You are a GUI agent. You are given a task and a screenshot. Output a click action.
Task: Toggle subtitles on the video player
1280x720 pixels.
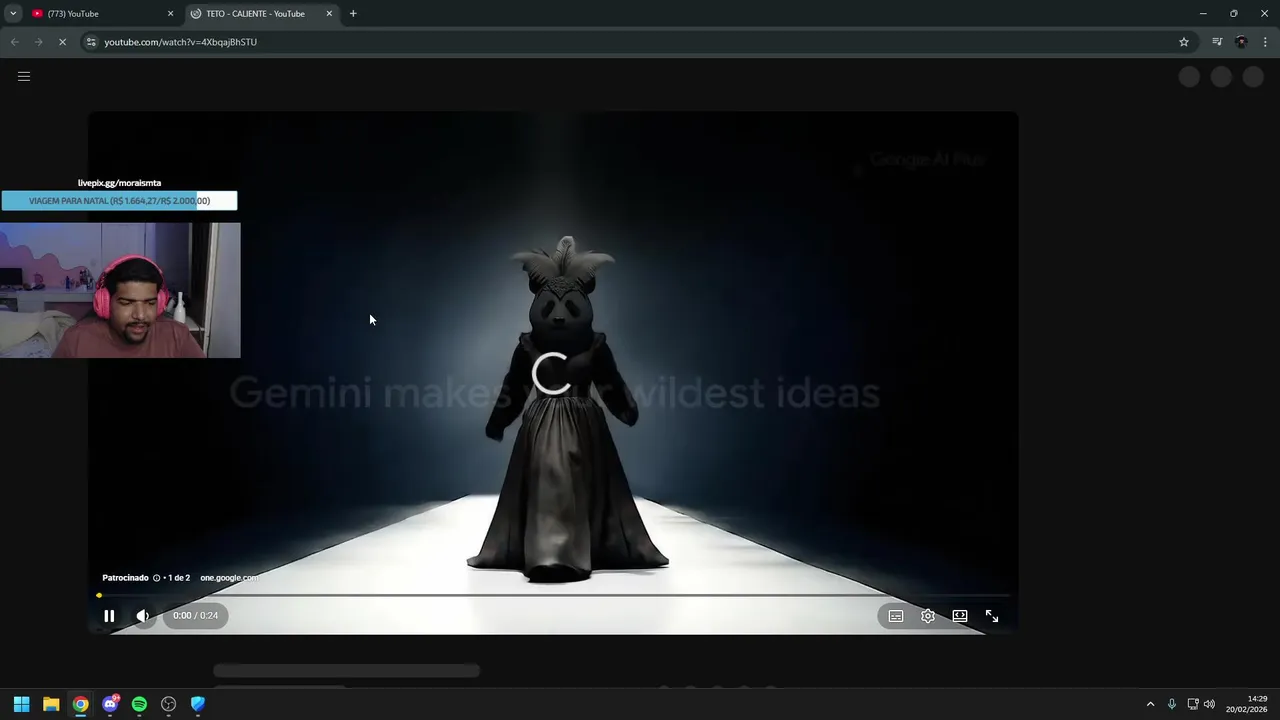point(896,616)
